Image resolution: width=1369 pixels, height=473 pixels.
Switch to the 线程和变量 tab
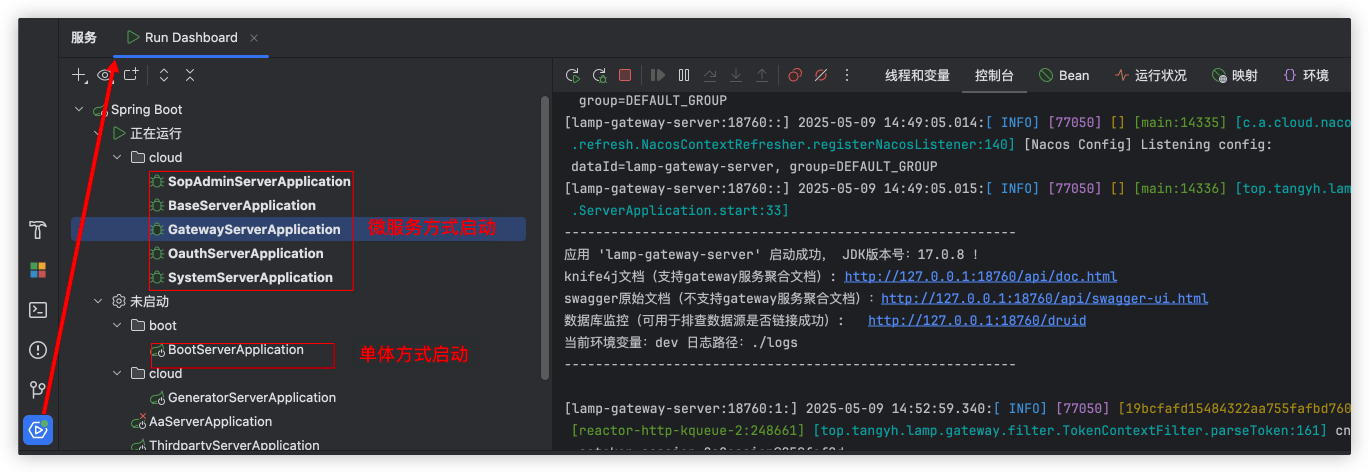pos(917,75)
